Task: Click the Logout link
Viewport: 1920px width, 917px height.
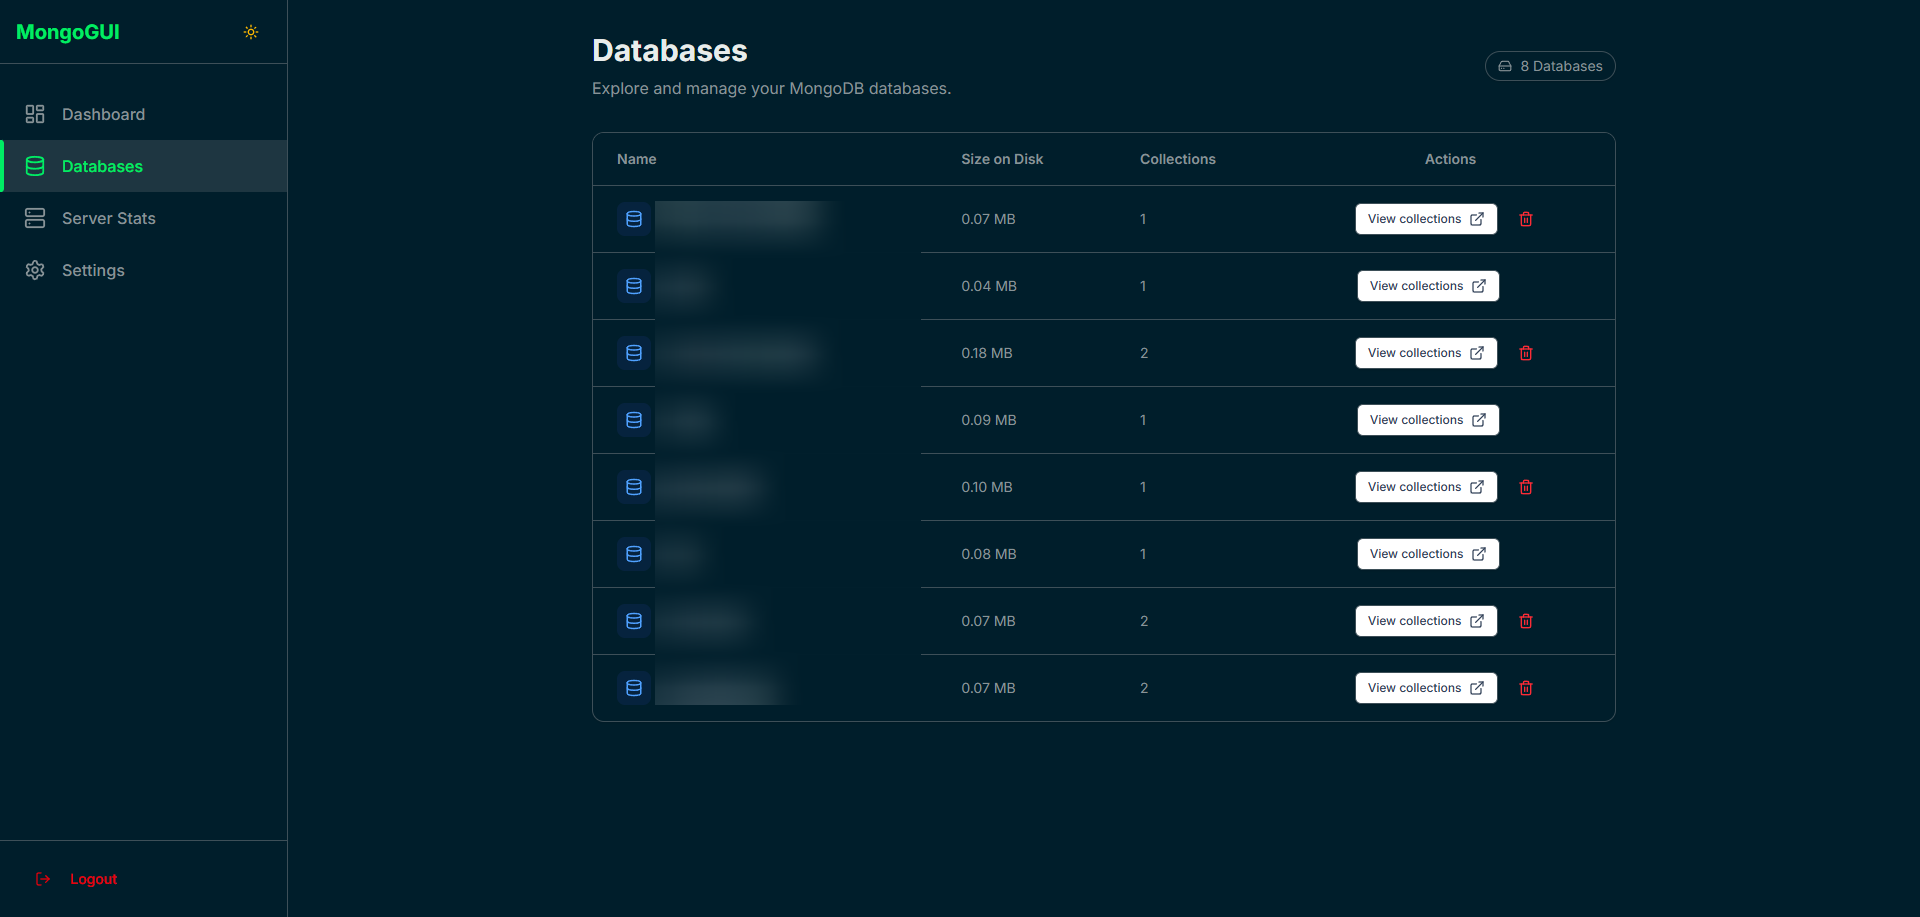Action: click(x=93, y=879)
